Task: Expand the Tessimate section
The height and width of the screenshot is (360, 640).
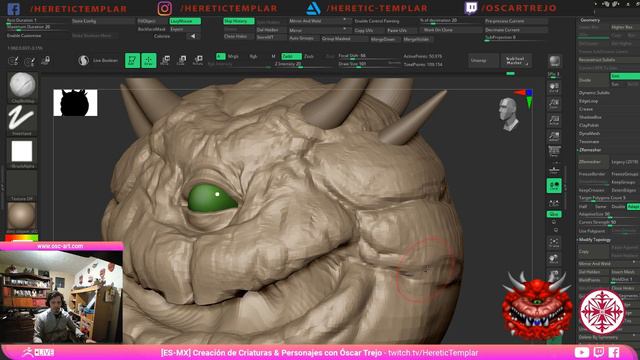Action: click(x=589, y=142)
